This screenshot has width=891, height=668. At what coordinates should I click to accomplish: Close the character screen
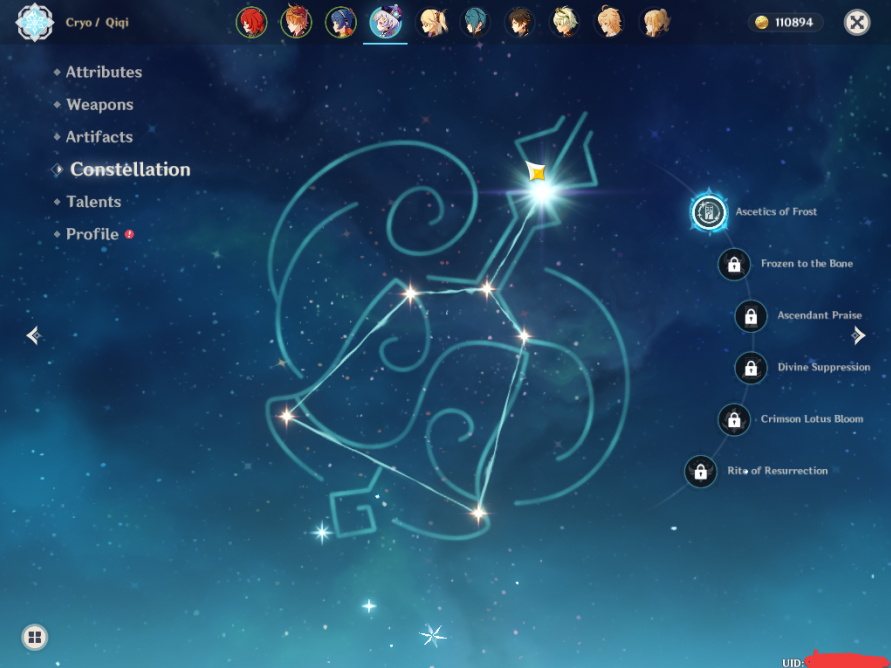(857, 23)
